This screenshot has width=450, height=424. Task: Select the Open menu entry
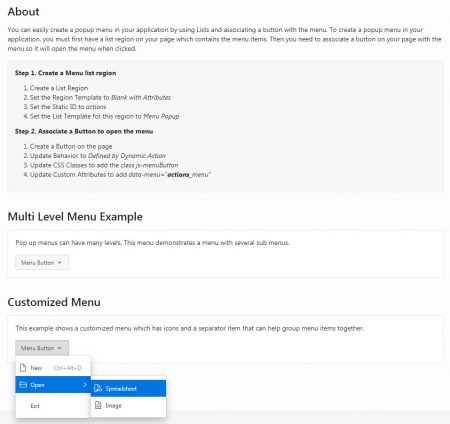point(53,385)
